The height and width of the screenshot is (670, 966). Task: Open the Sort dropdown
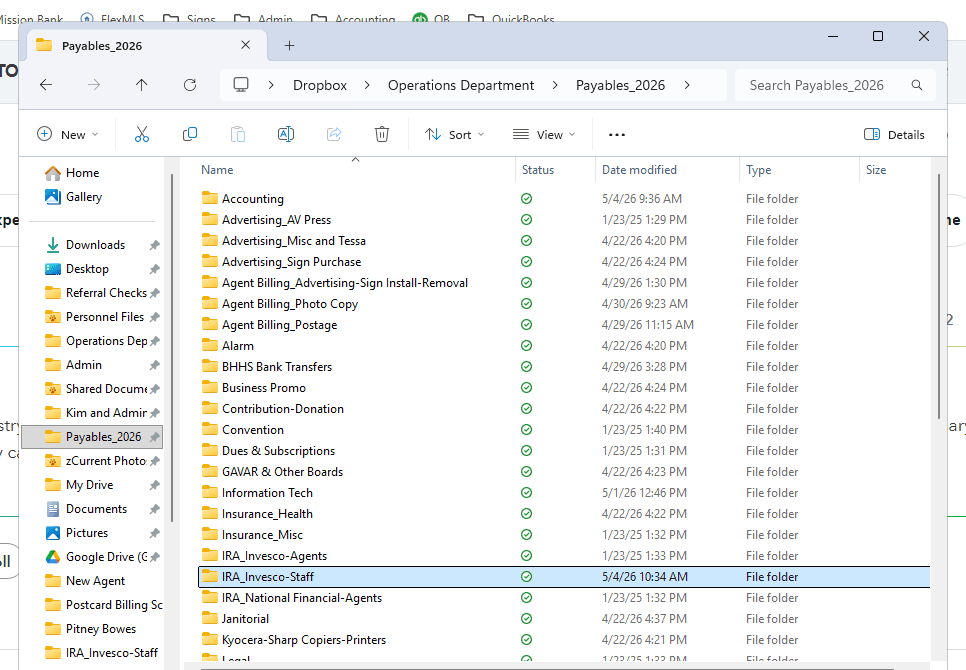pyautogui.click(x=455, y=134)
